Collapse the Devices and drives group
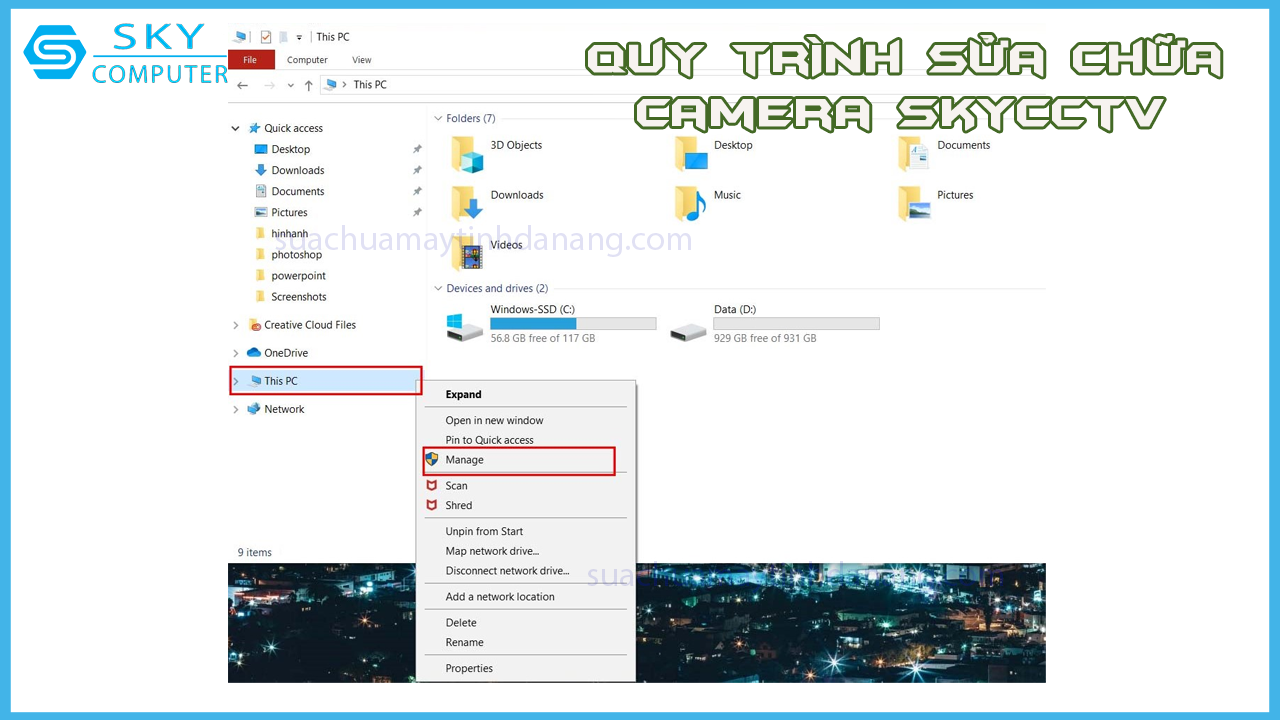Viewport: 1280px width, 720px height. click(x=438, y=289)
